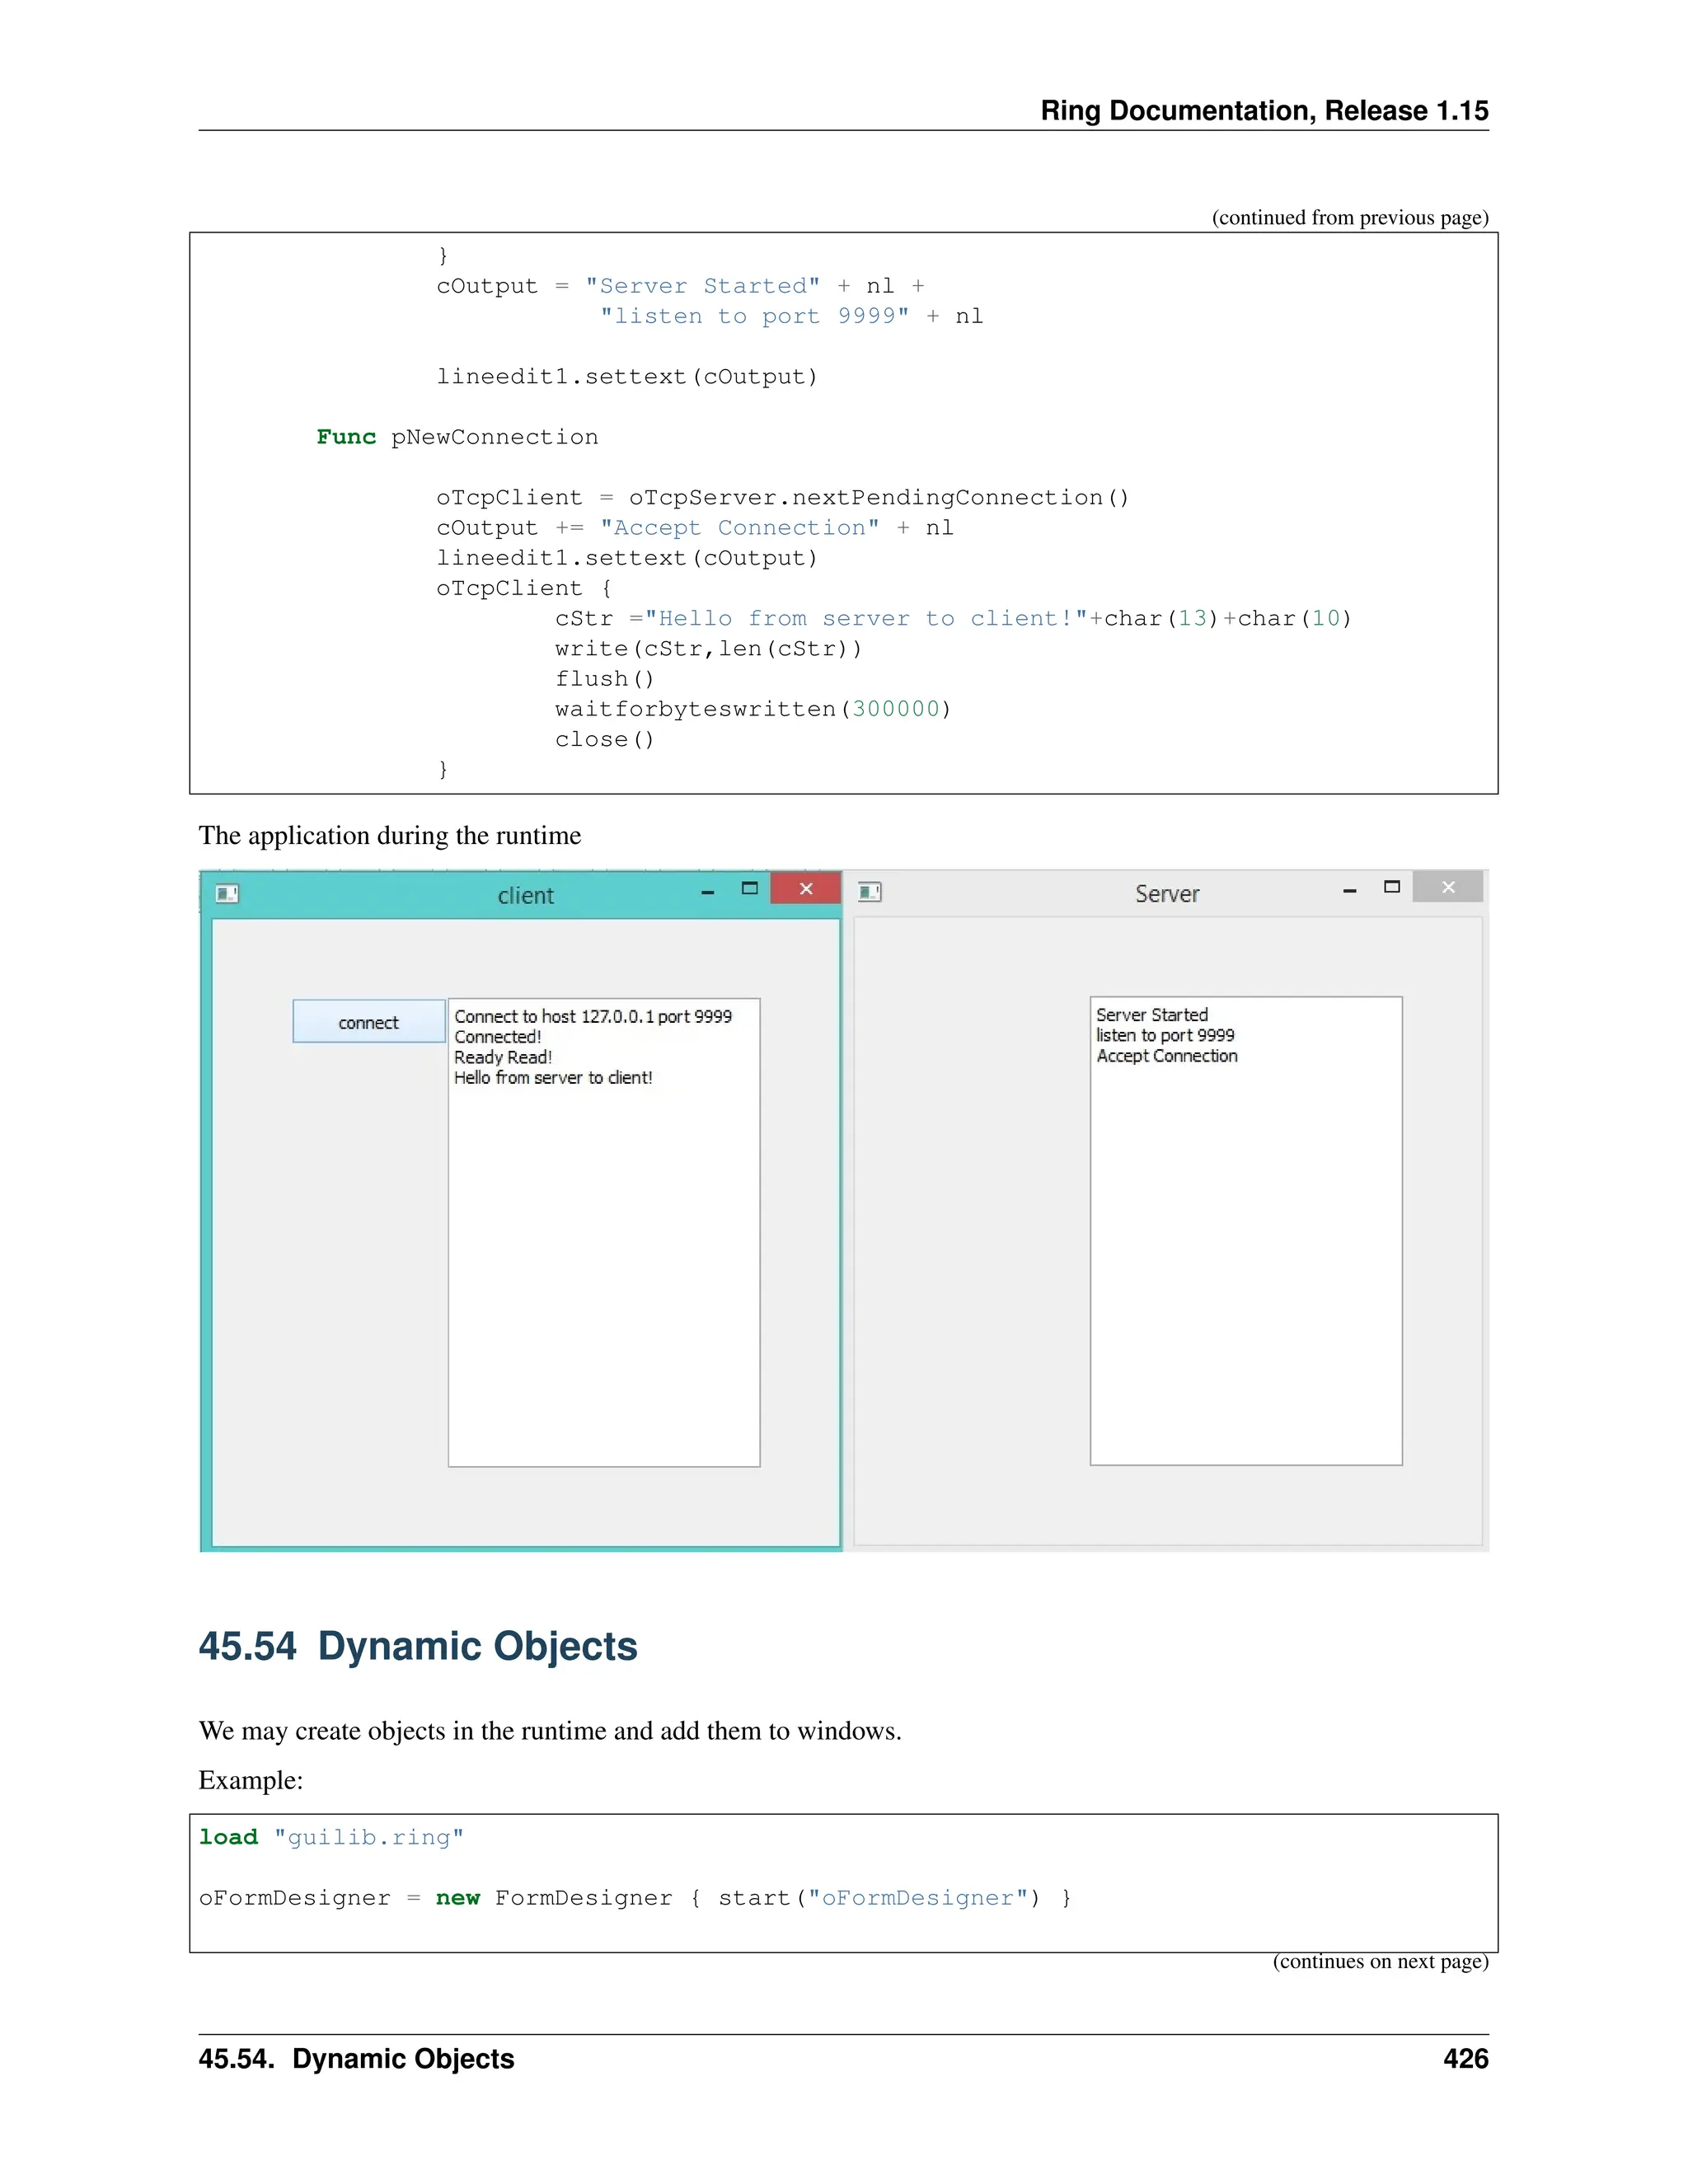Click the client window system icon
This screenshot has height=2184, width=1688.
[227, 894]
